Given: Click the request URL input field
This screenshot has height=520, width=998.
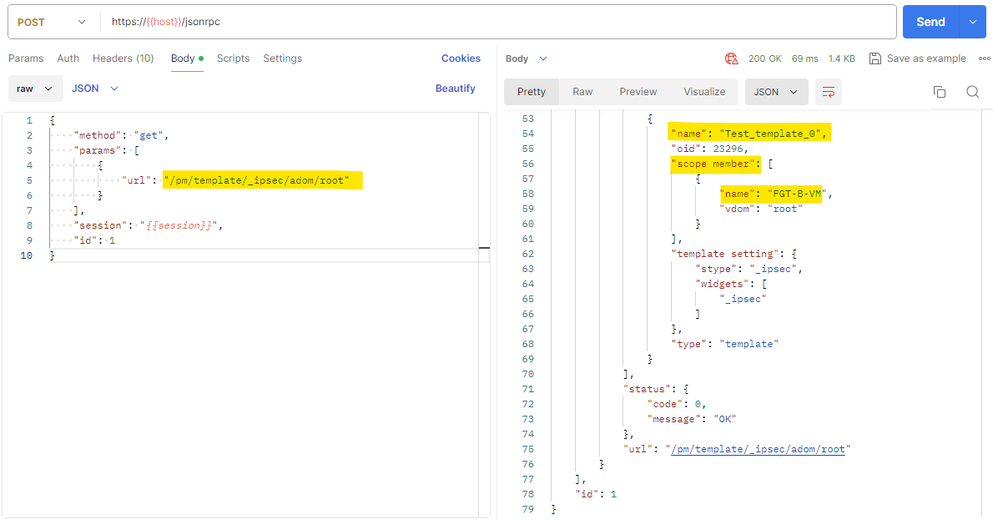Looking at the screenshot, I should [x=500, y=22].
